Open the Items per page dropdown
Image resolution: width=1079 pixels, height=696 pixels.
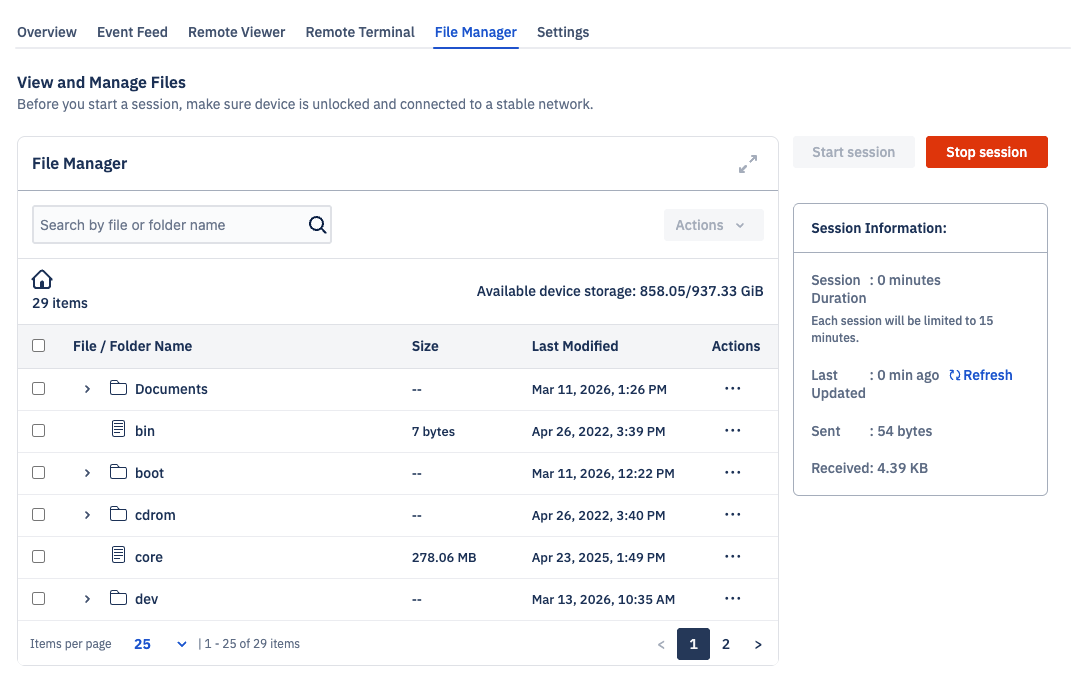(x=160, y=644)
